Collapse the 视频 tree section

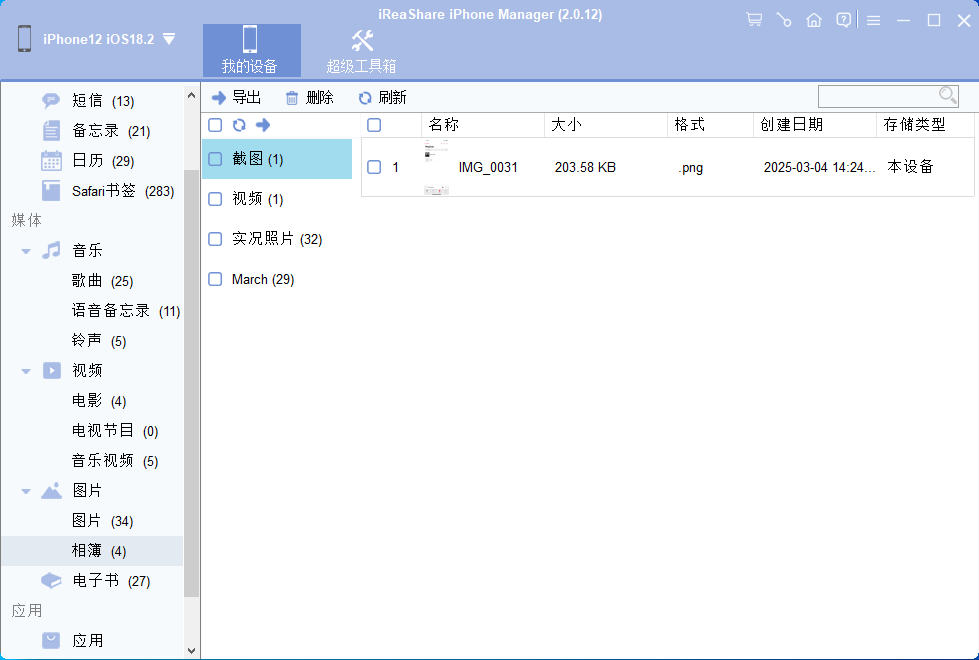[26, 371]
